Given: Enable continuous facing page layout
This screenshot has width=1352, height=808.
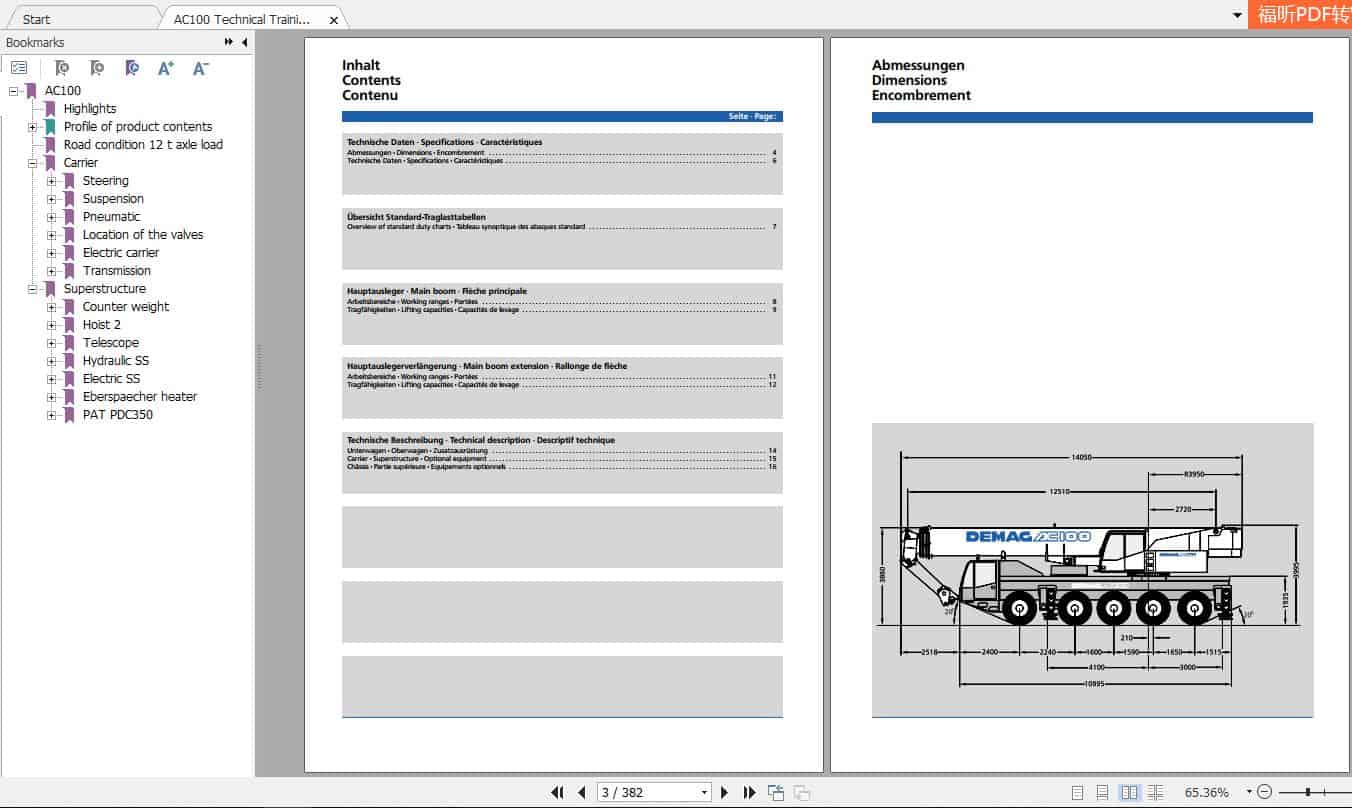Looking at the screenshot, I should (x=1156, y=792).
